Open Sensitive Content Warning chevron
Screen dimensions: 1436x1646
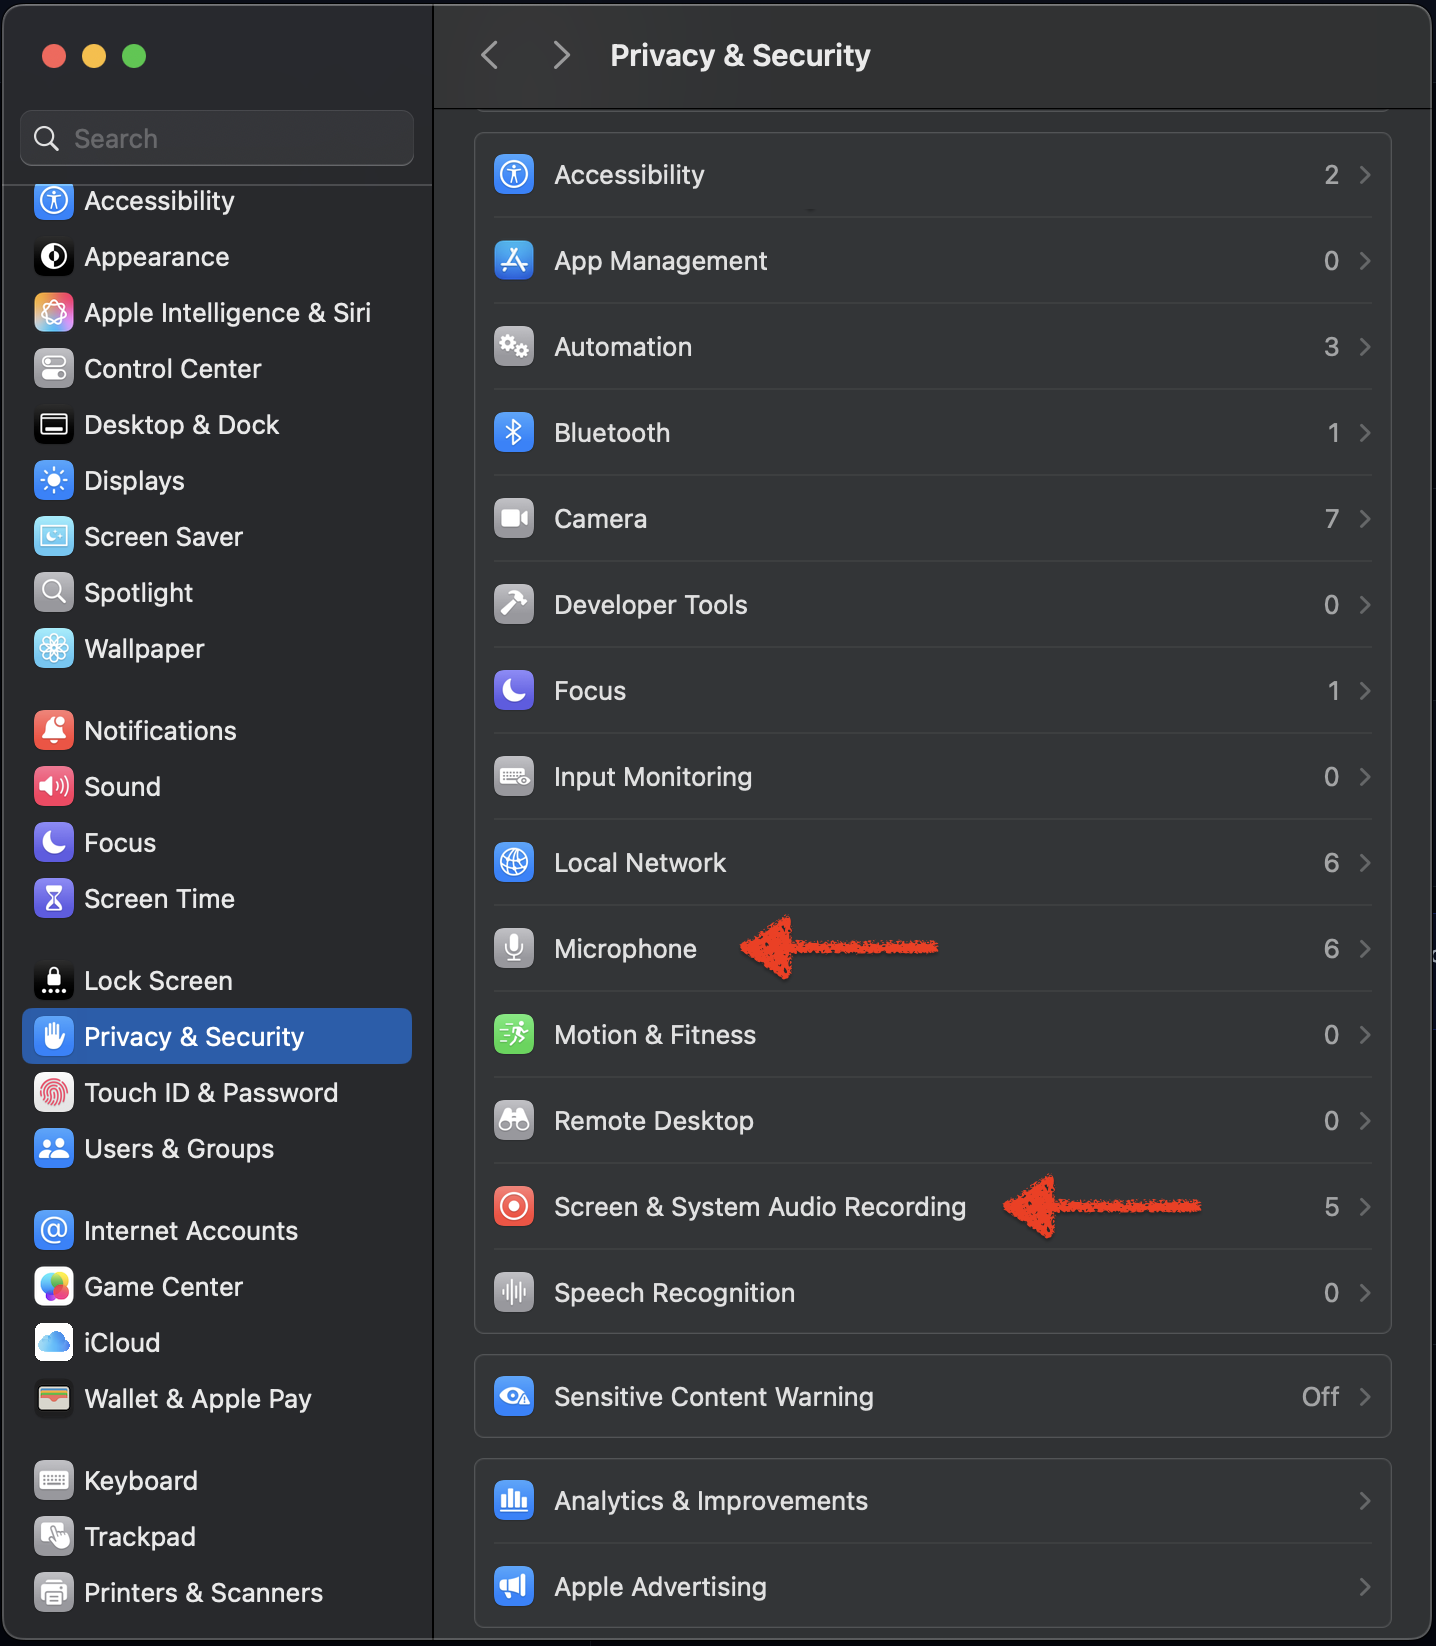[1365, 1397]
